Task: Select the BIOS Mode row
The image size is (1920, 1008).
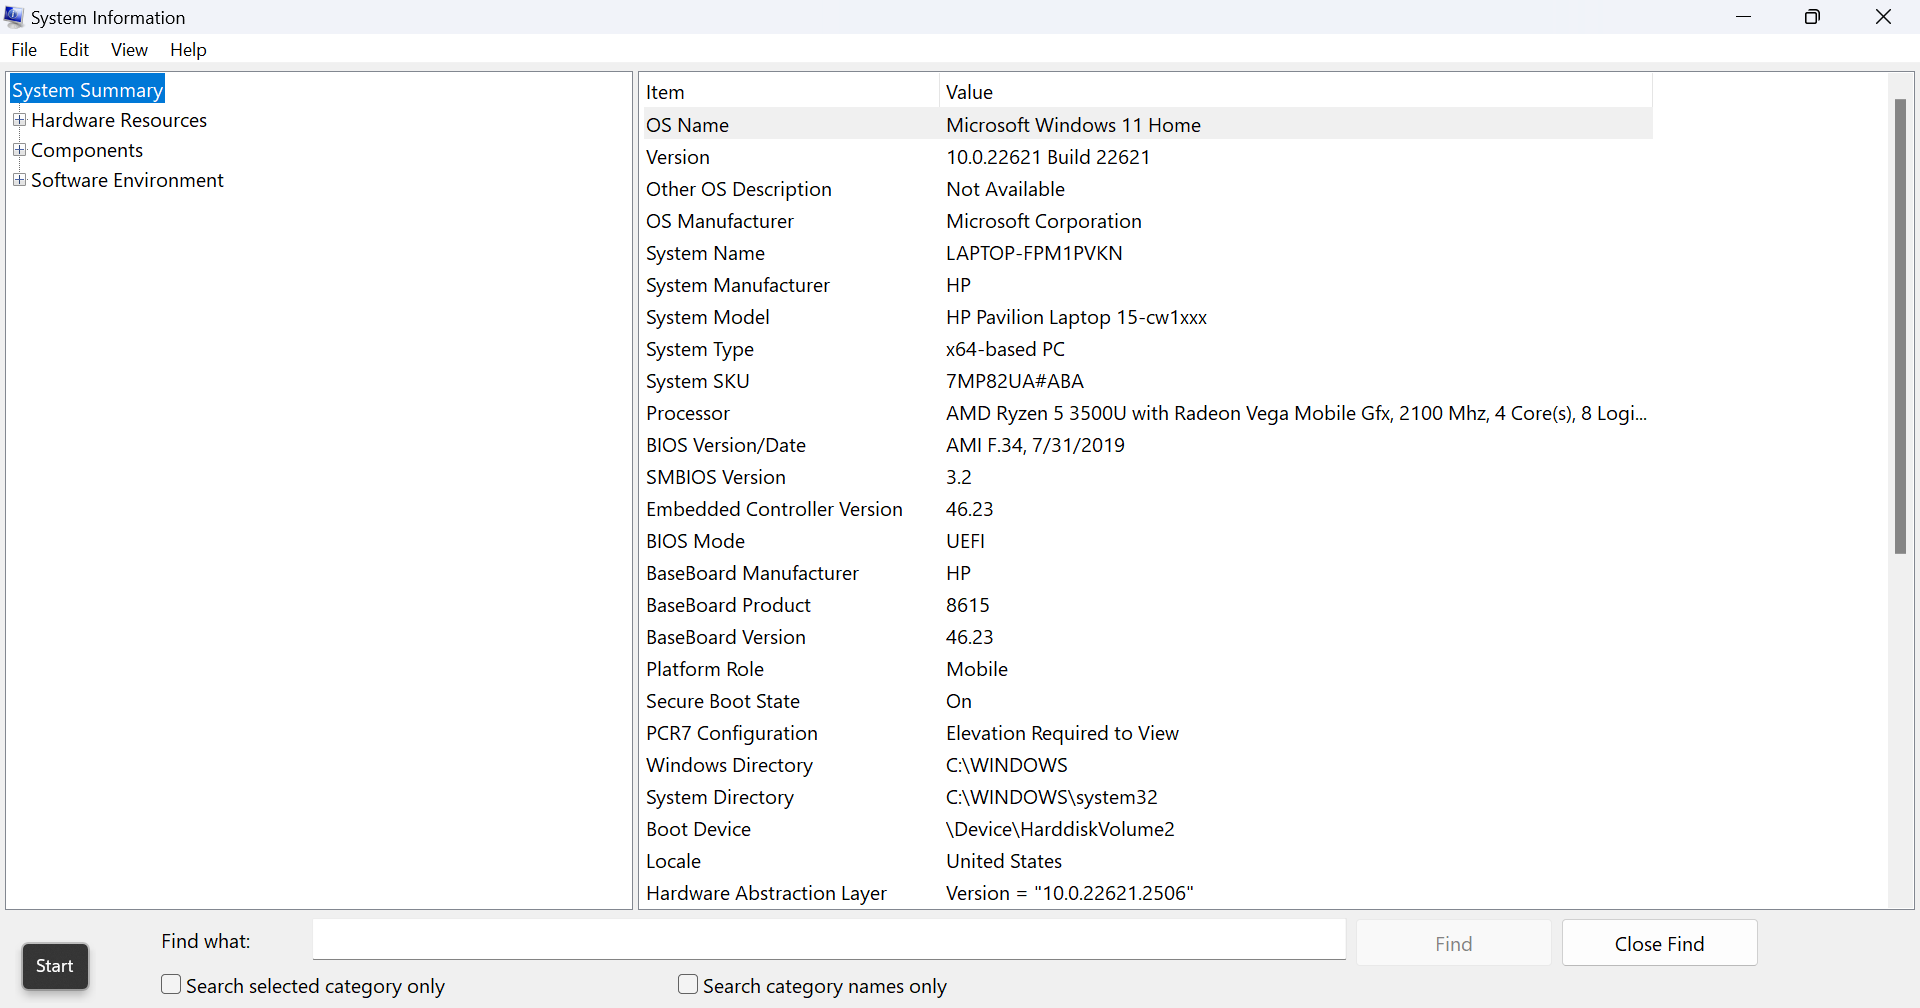Action: [x=1146, y=541]
